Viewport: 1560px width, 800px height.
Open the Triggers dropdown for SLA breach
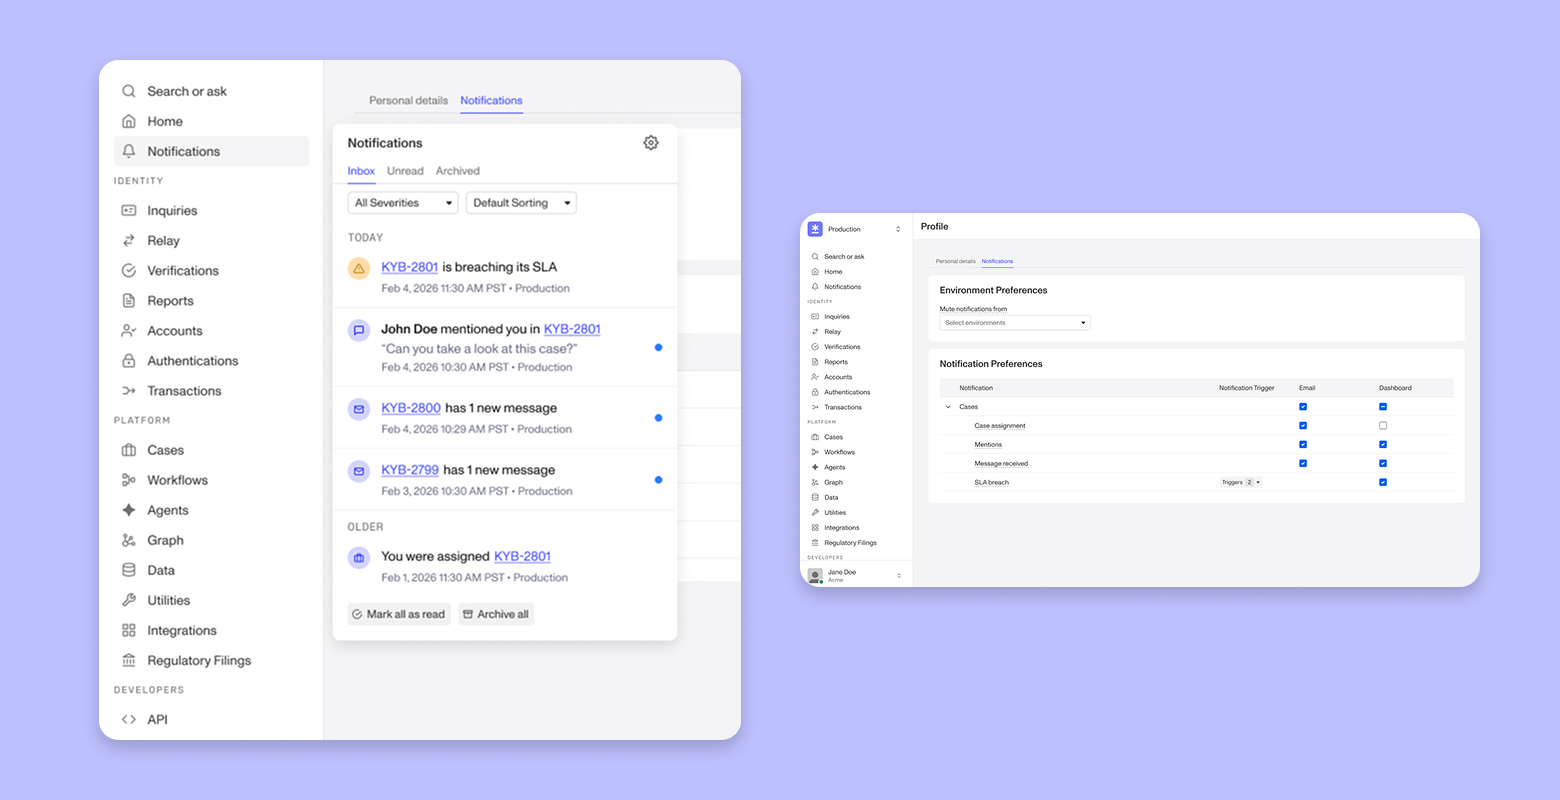coord(1240,482)
